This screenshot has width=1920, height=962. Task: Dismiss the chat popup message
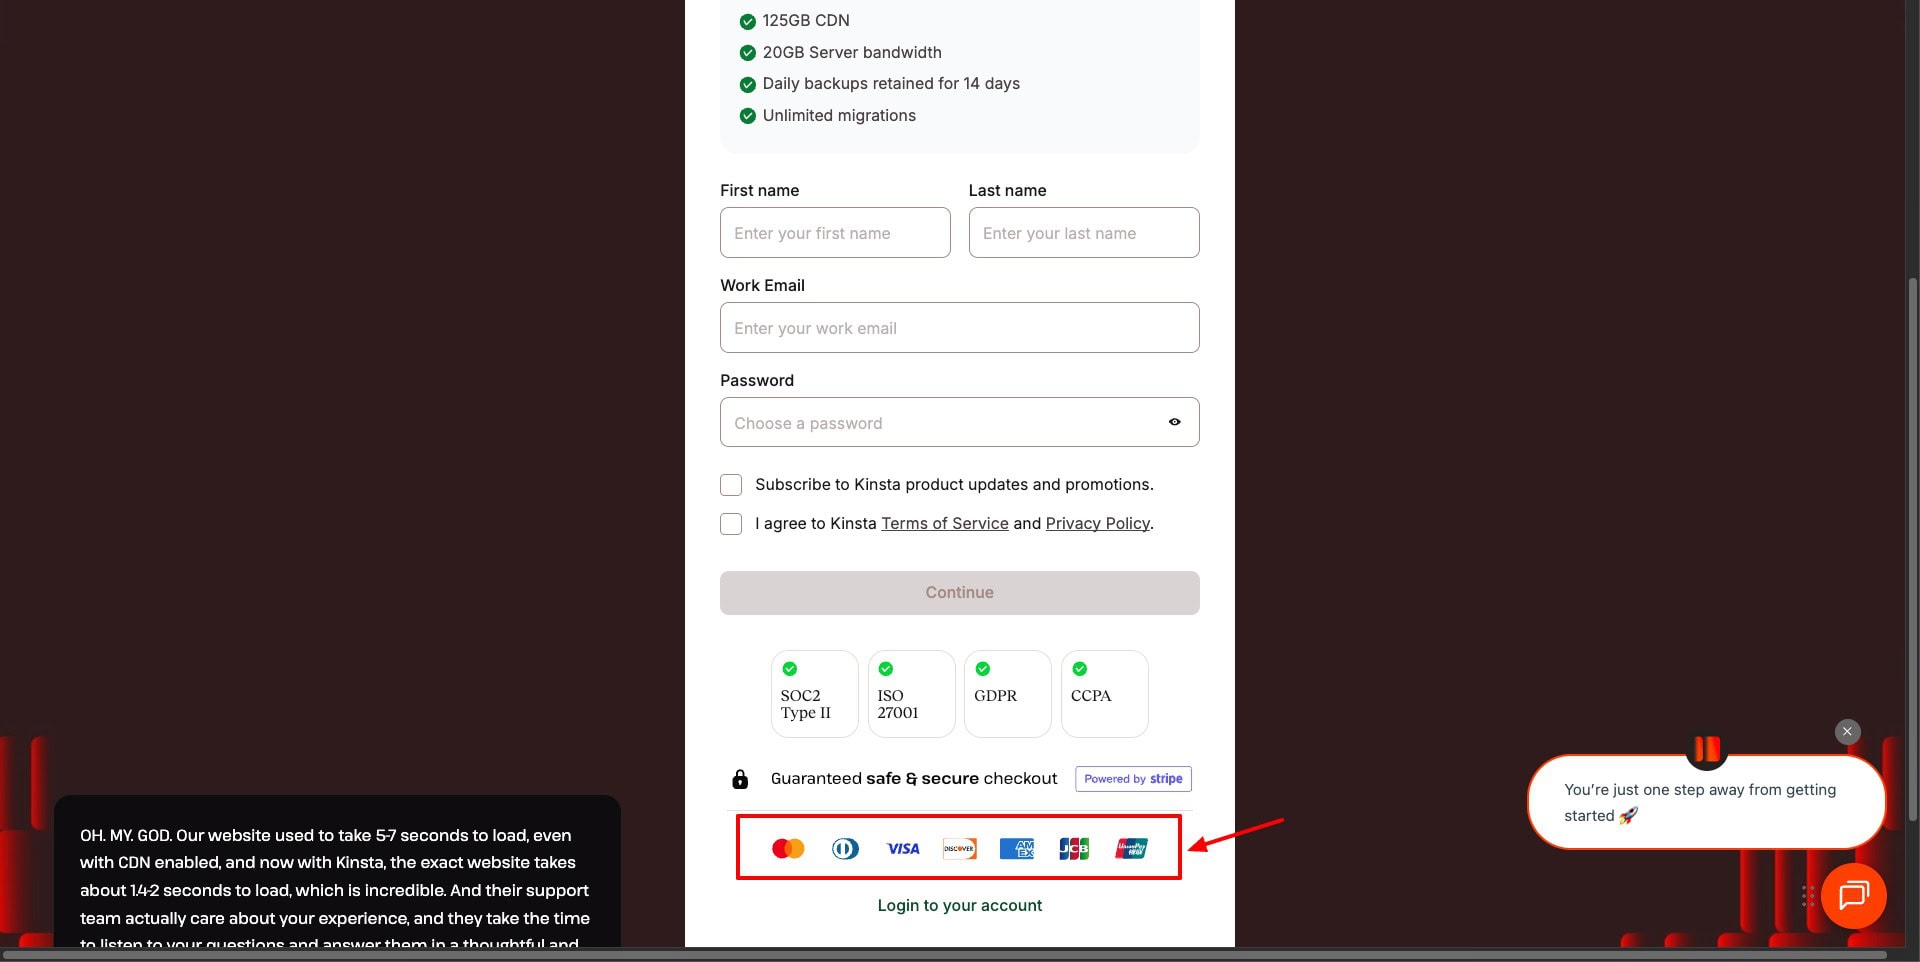coord(1847,731)
